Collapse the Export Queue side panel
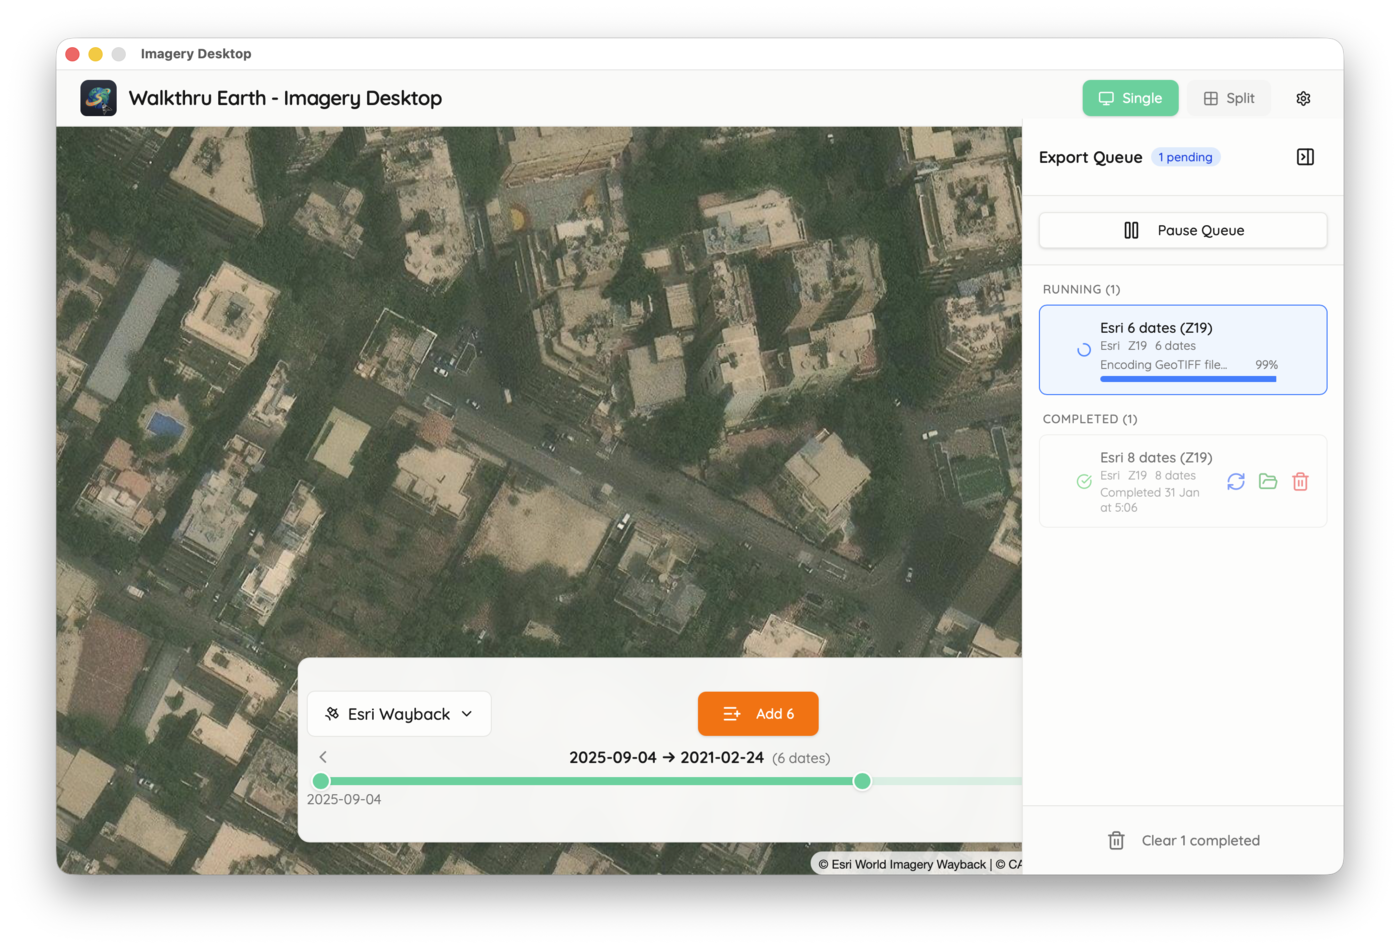 (1305, 157)
